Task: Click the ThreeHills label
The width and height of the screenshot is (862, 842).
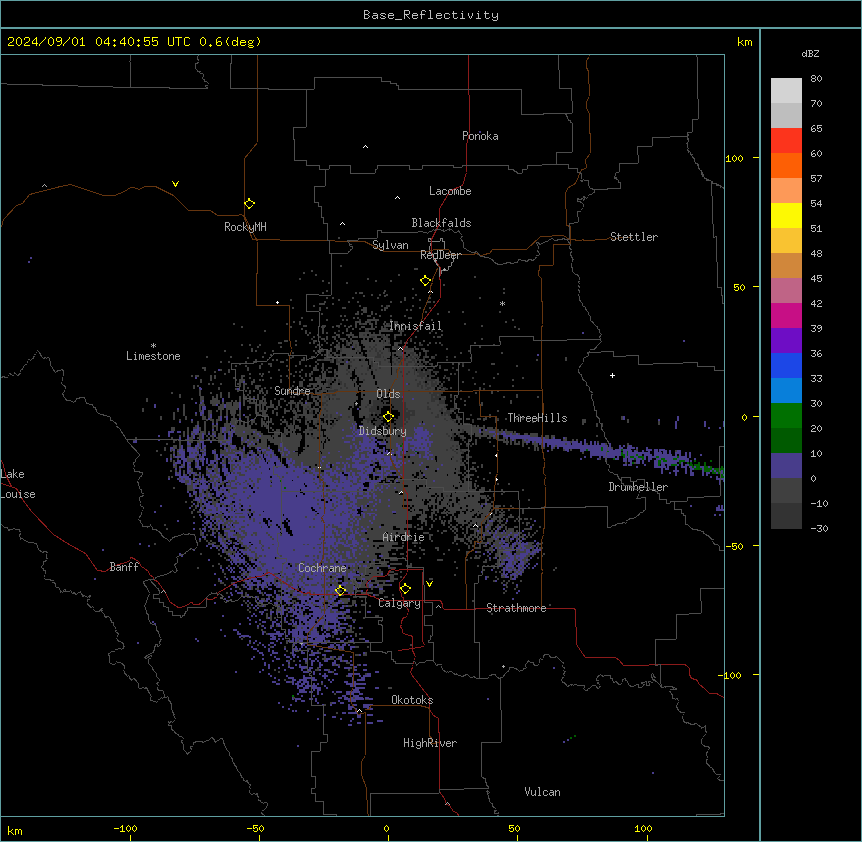Action: point(537,418)
